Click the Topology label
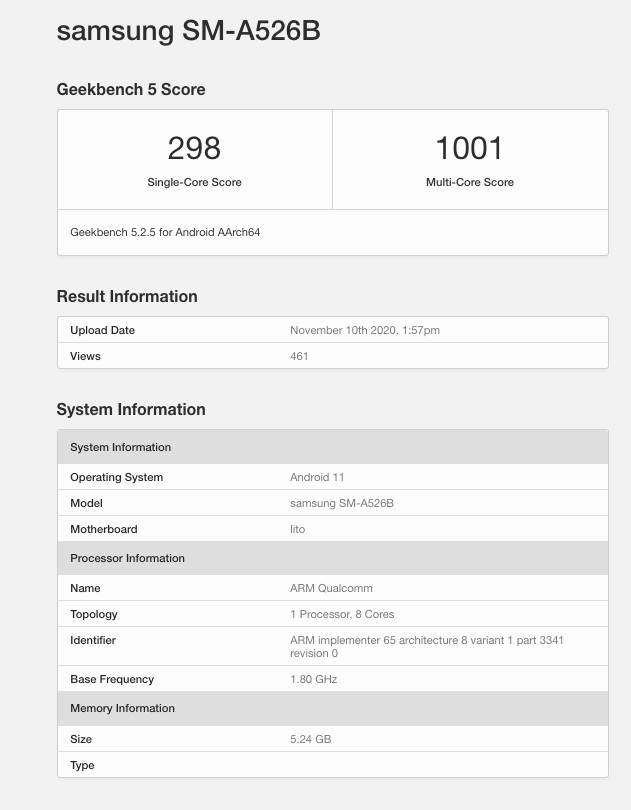This screenshot has width=631, height=810. point(94,614)
